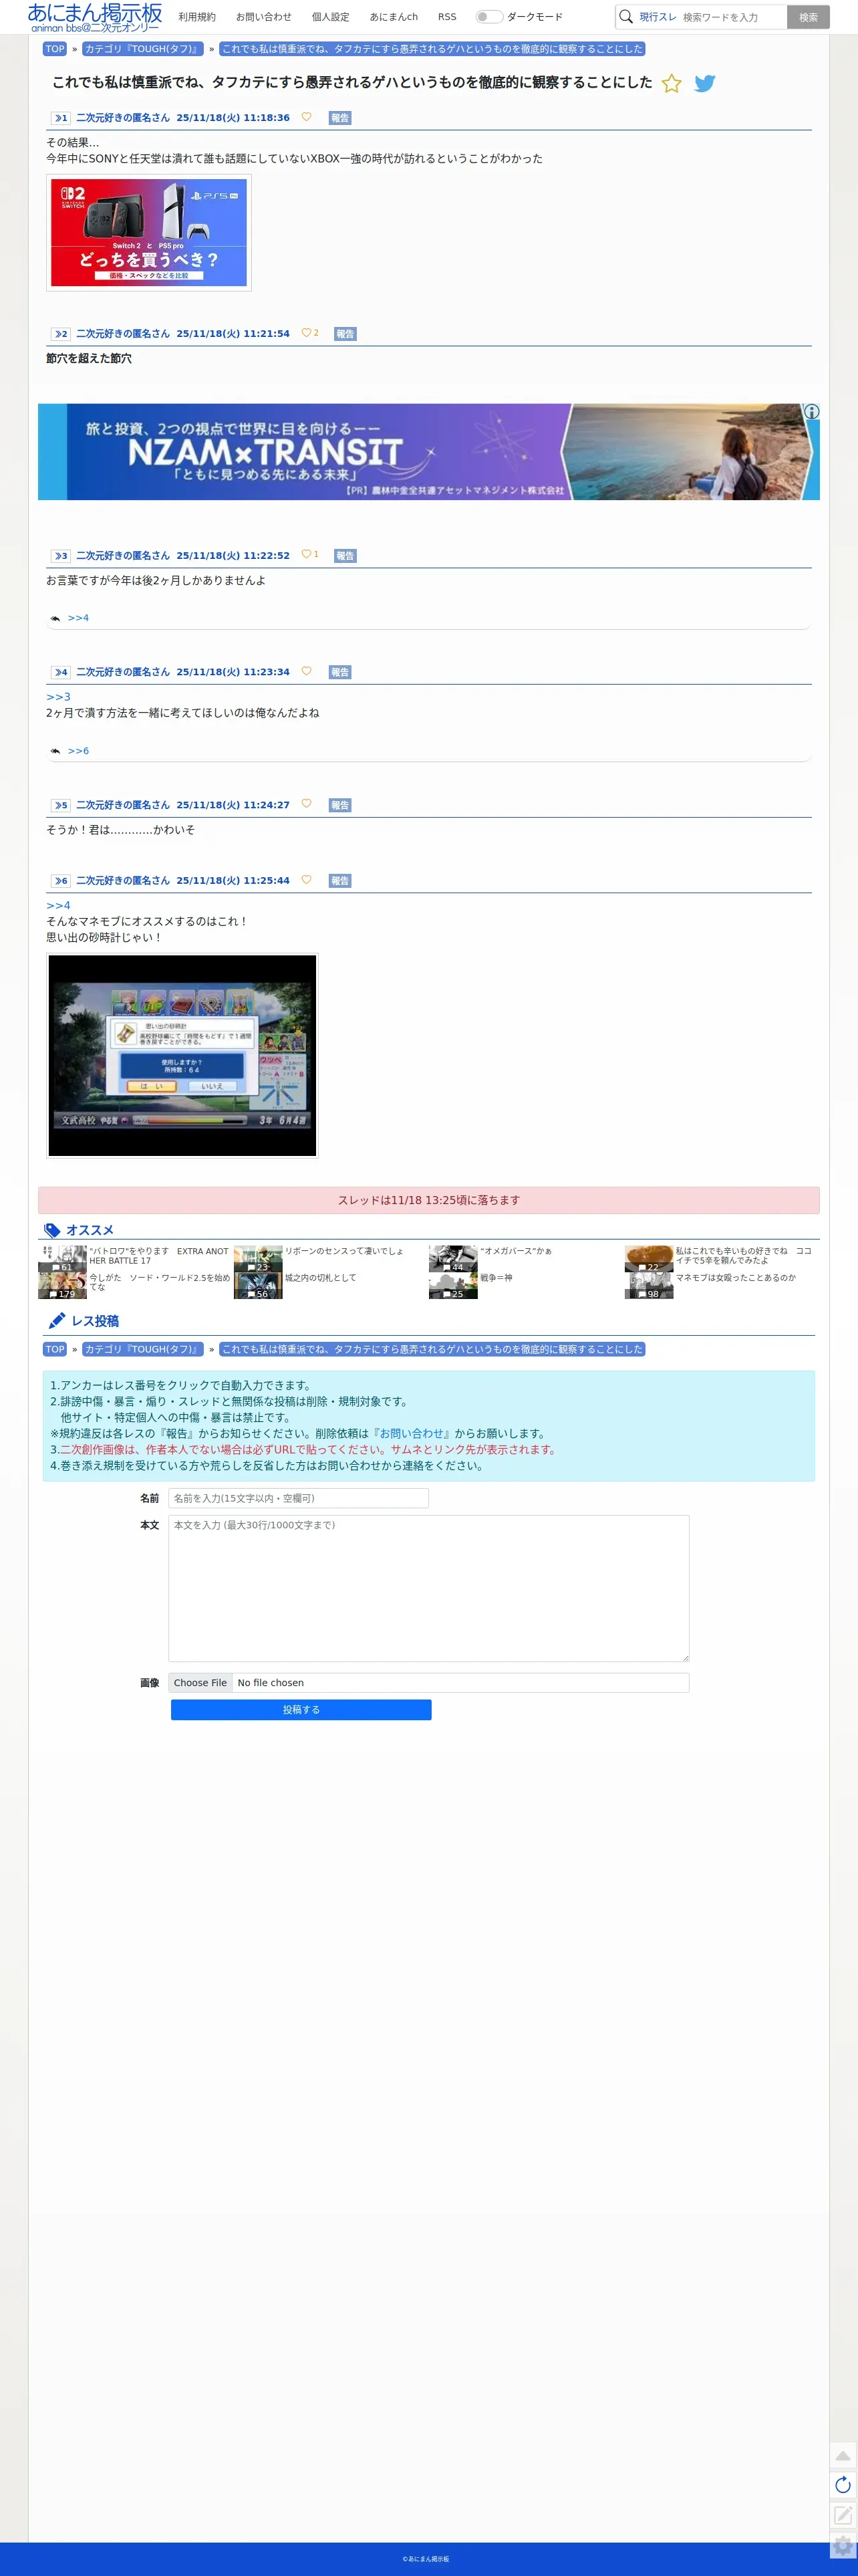858x2576 pixels.
Task: Open recommended thread ソード・ワールド2.5を始め
Action: (x=159, y=1282)
